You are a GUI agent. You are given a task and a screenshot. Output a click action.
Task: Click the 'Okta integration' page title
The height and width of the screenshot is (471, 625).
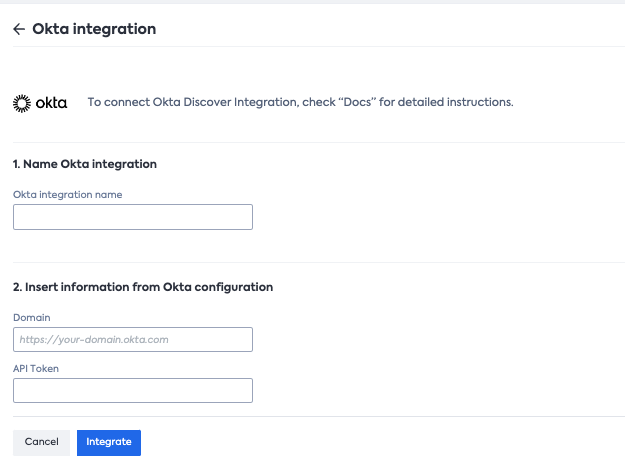[94, 29]
